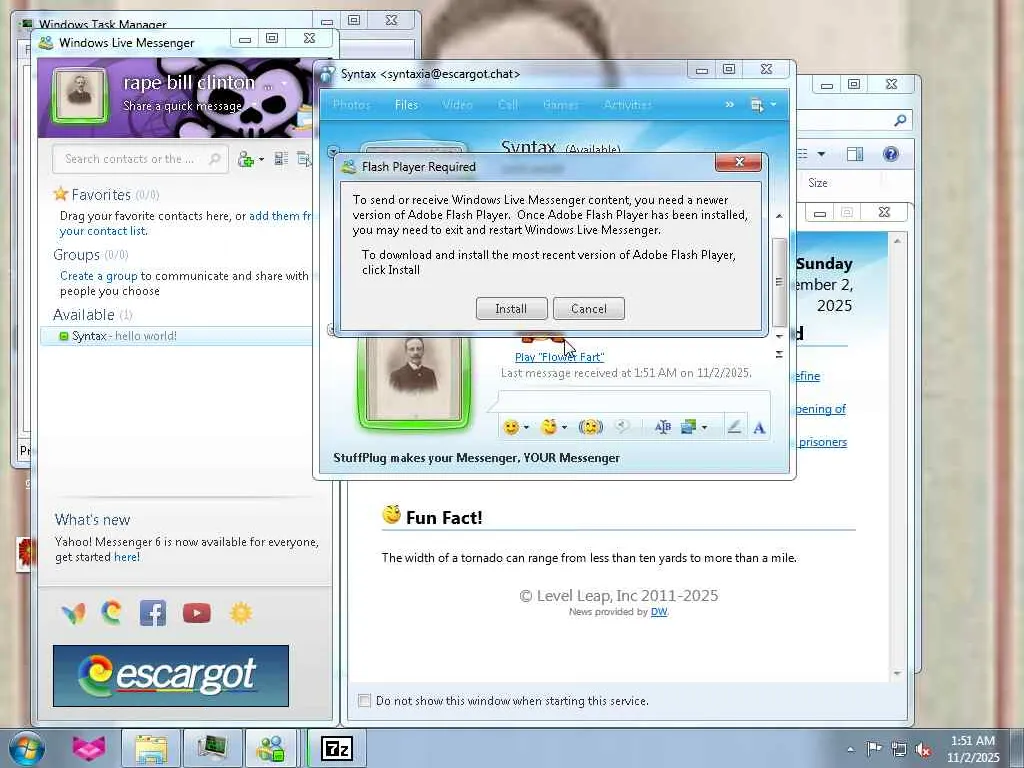Open the emoticon picker smiley
This screenshot has width=1024, height=768.
click(x=511, y=427)
